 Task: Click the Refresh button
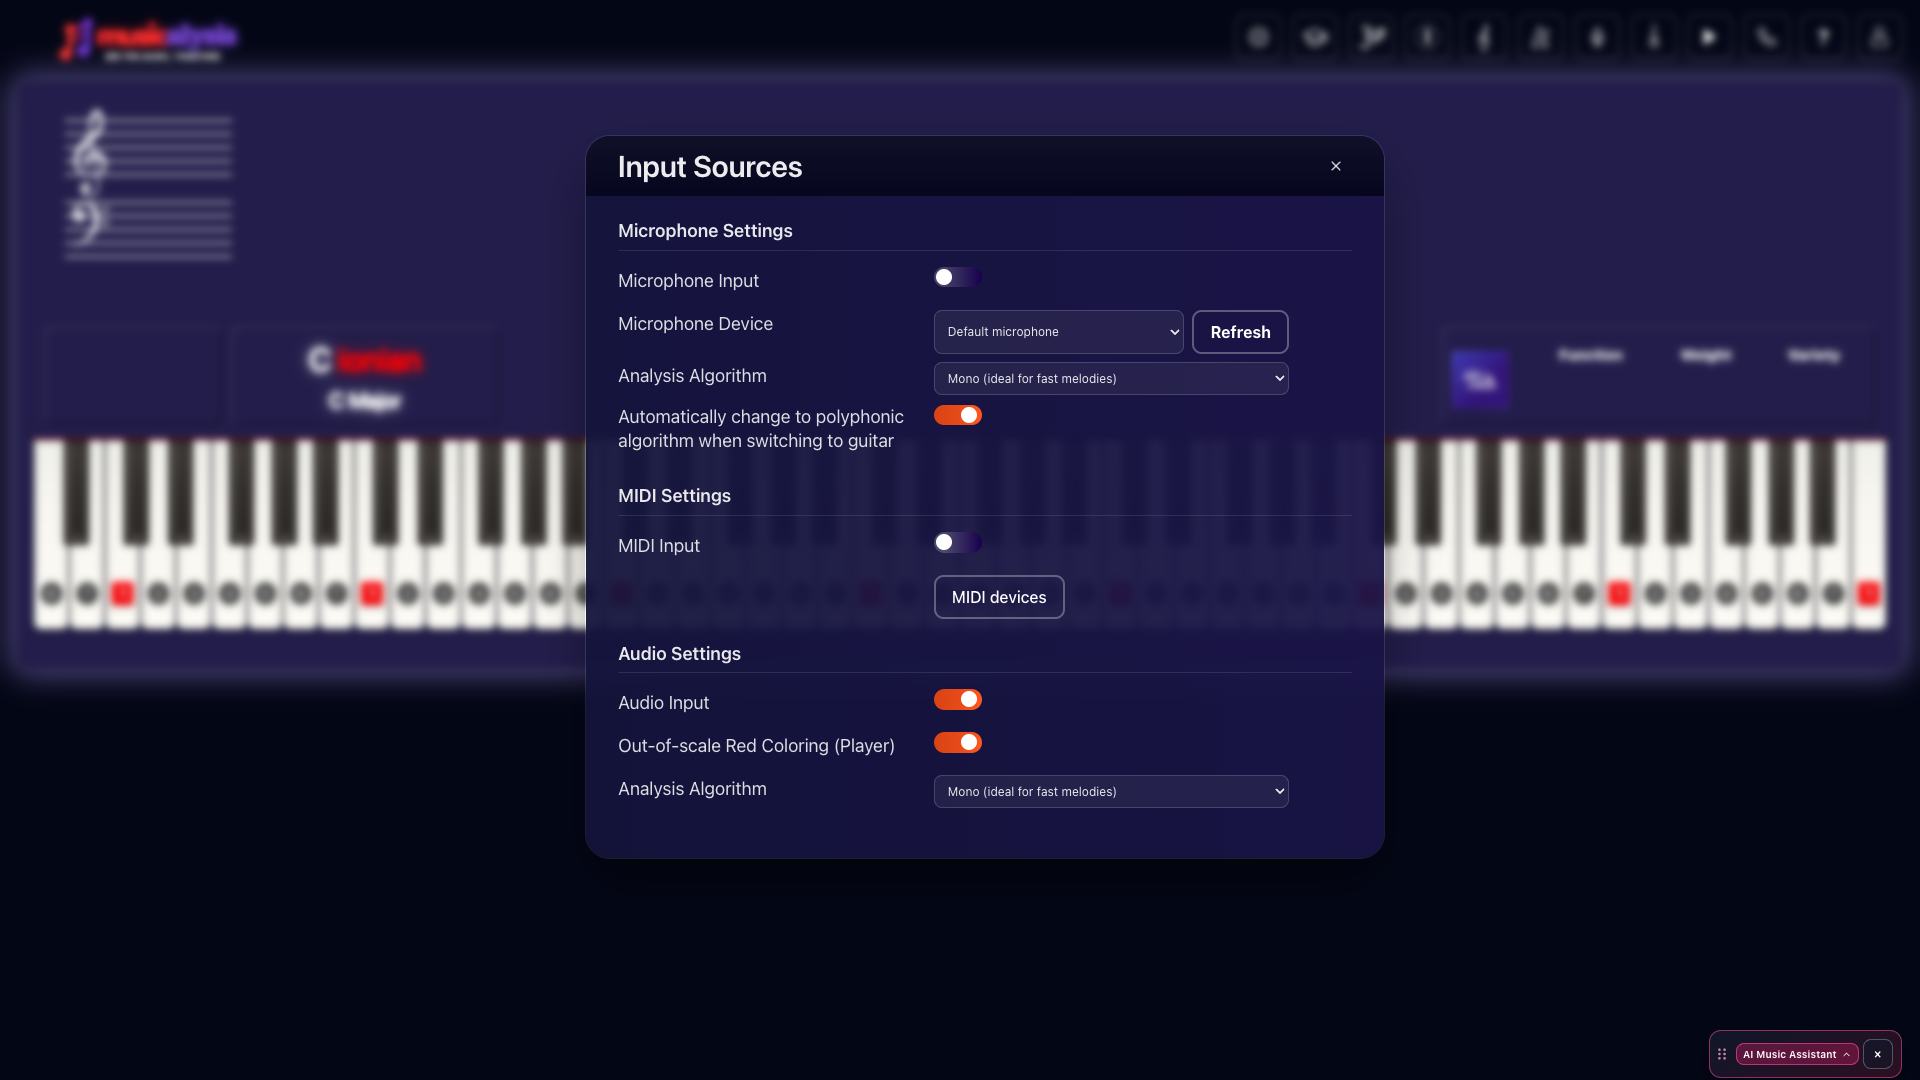click(1240, 332)
